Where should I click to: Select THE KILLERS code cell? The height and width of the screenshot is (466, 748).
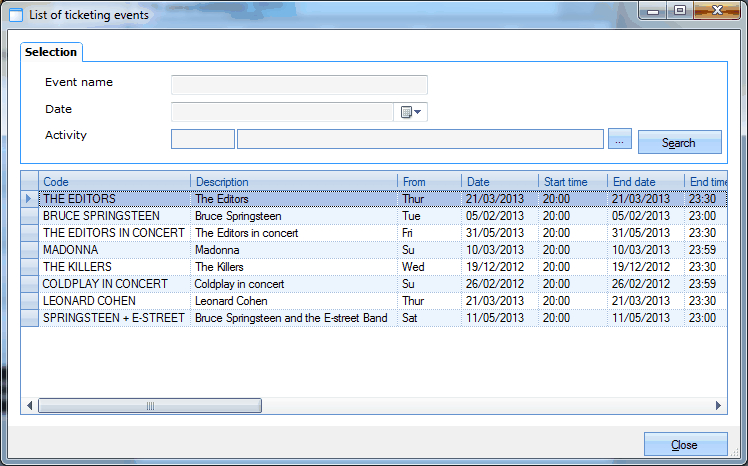click(114, 267)
